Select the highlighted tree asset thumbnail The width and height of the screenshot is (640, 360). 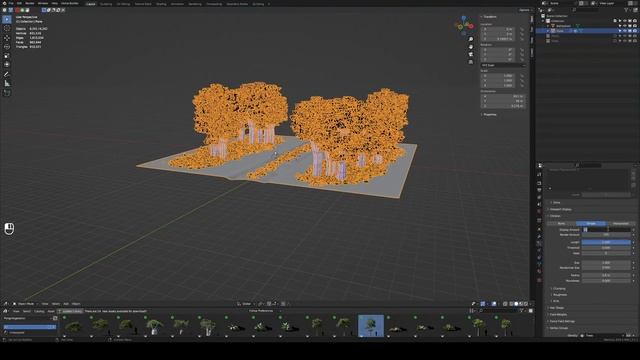tap(371, 325)
